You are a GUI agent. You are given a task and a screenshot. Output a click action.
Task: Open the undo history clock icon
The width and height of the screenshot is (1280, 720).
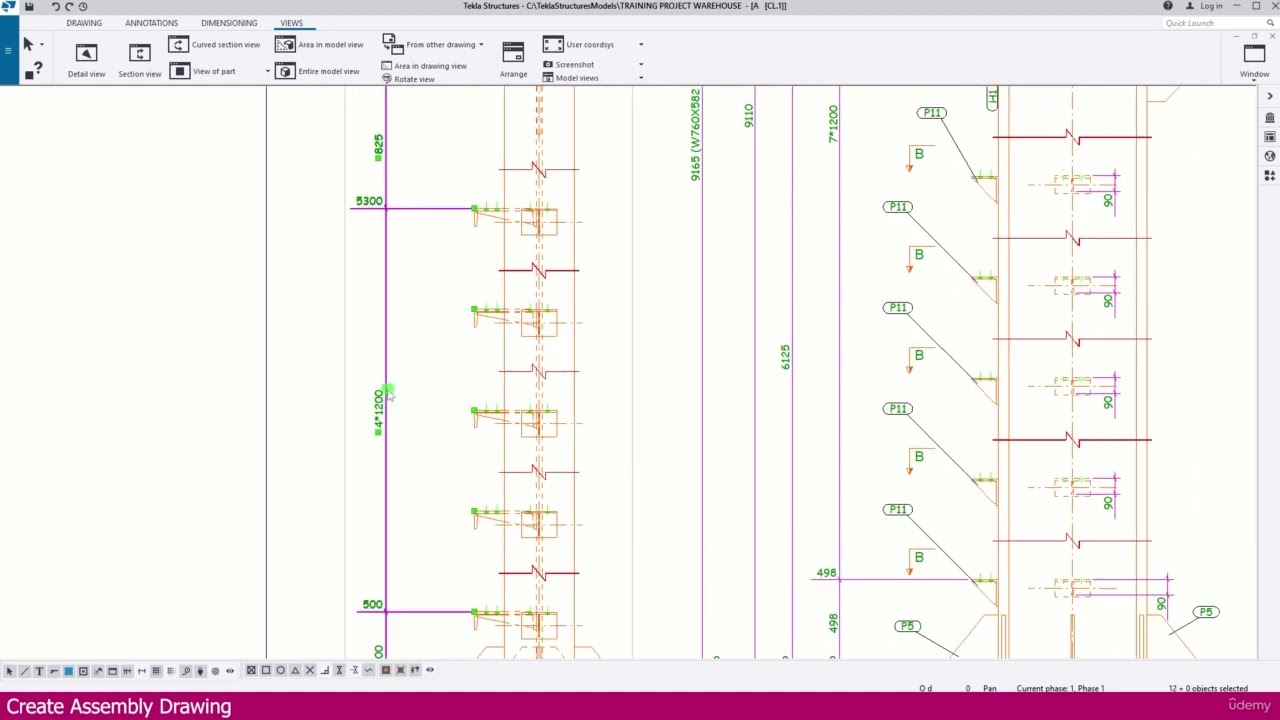tap(82, 6)
